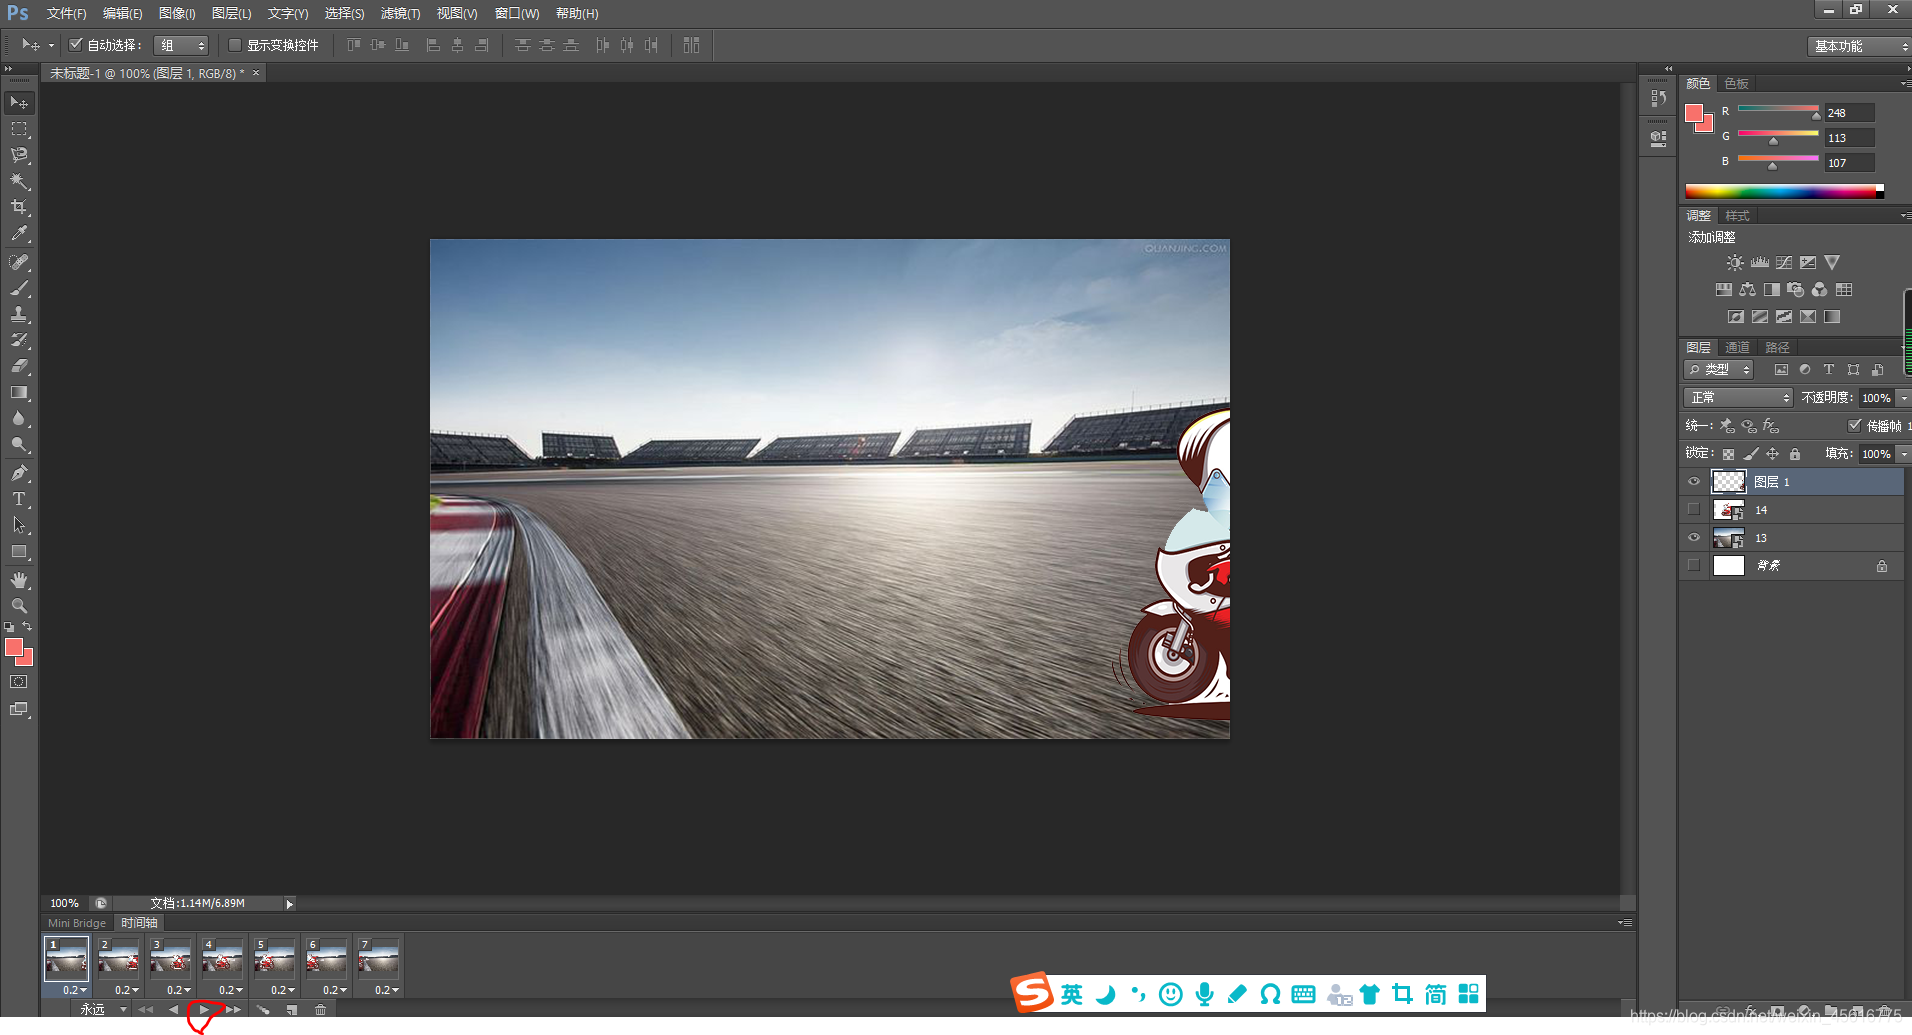1912x1035 pixels.
Task: Toggle the 传播帧 1 checkbox
Action: [1855, 425]
